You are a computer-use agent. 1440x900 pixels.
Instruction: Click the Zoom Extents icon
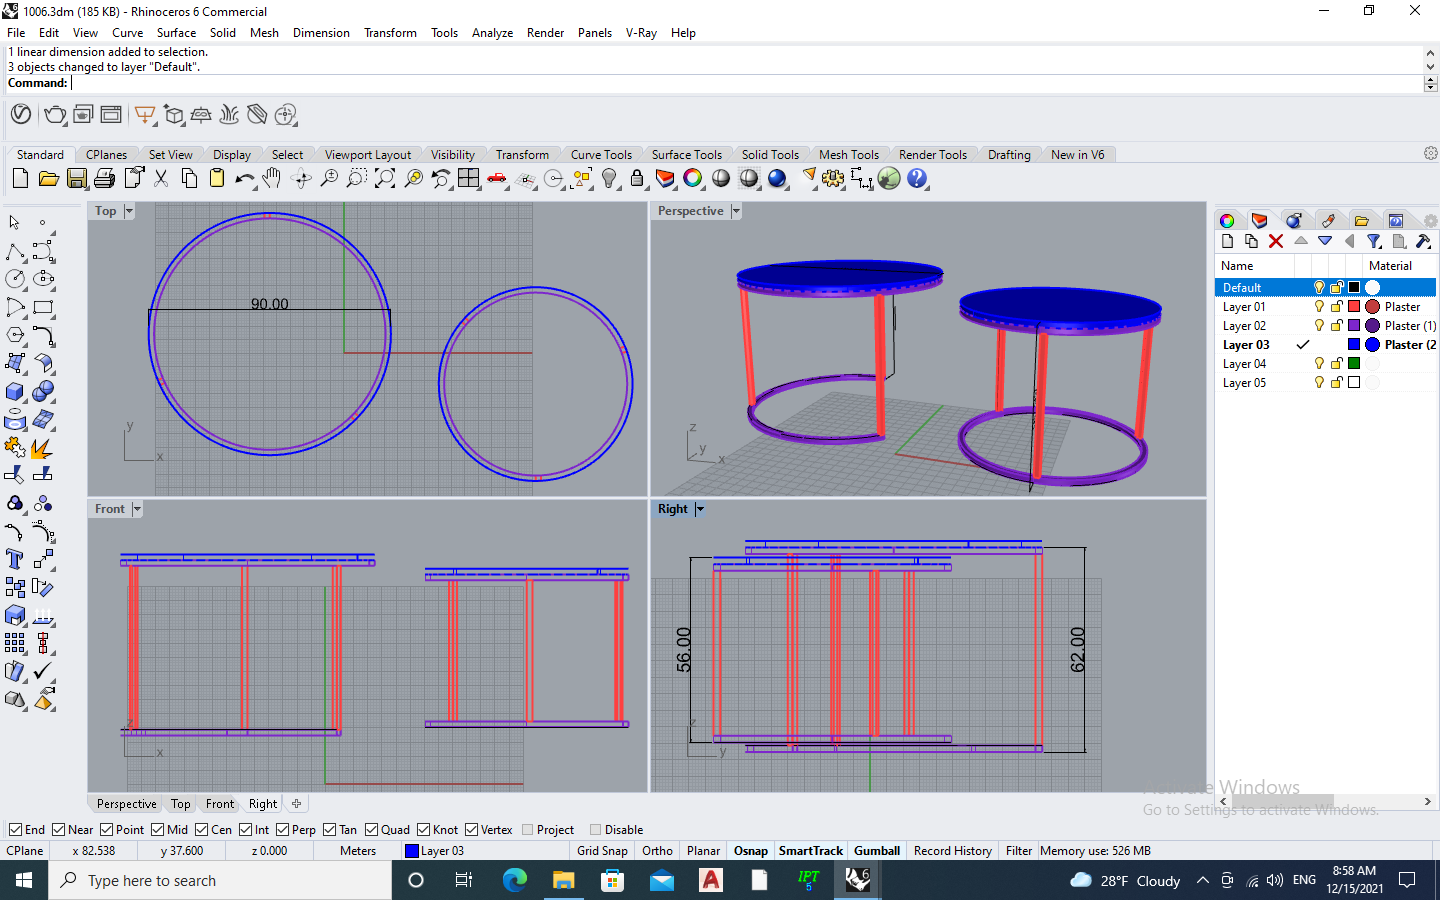click(x=385, y=179)
